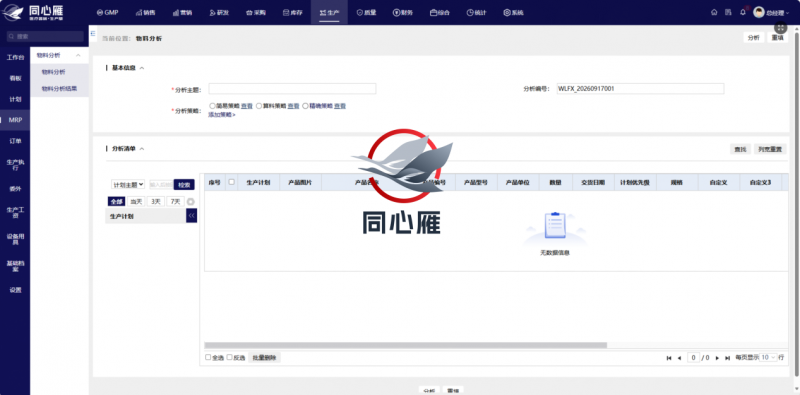Open the 质量 module in top navigation

coord(366,13)
